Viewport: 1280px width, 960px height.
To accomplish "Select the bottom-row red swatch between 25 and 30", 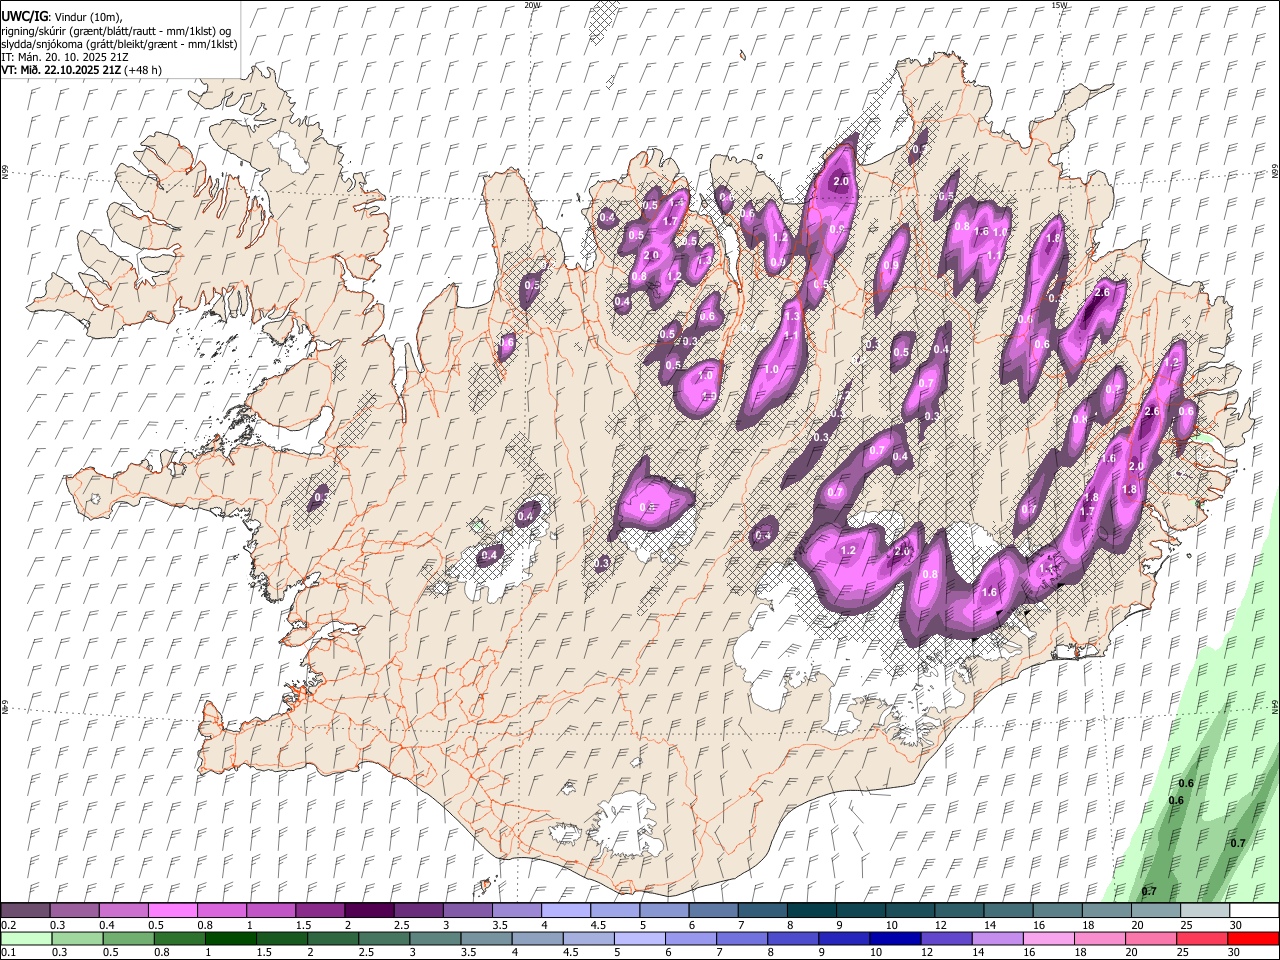I will [1201, 939].
